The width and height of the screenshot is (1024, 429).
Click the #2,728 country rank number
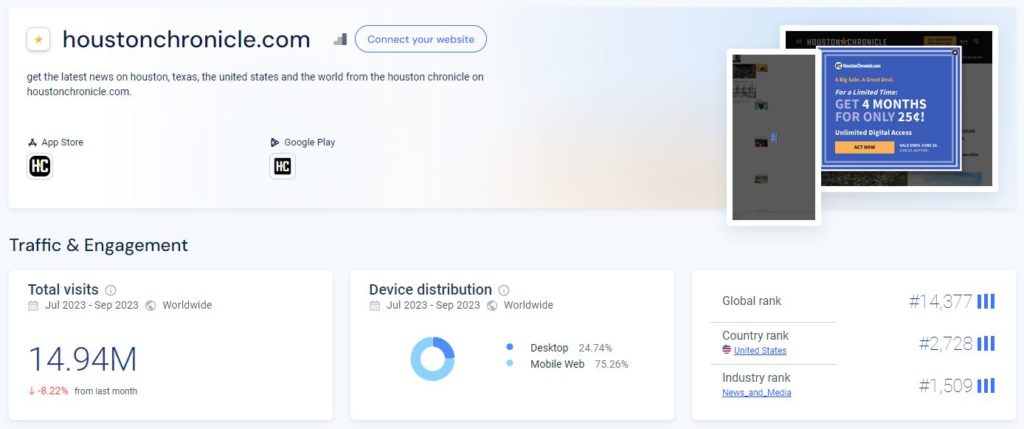pyautogui.click(x=946, y=343)
